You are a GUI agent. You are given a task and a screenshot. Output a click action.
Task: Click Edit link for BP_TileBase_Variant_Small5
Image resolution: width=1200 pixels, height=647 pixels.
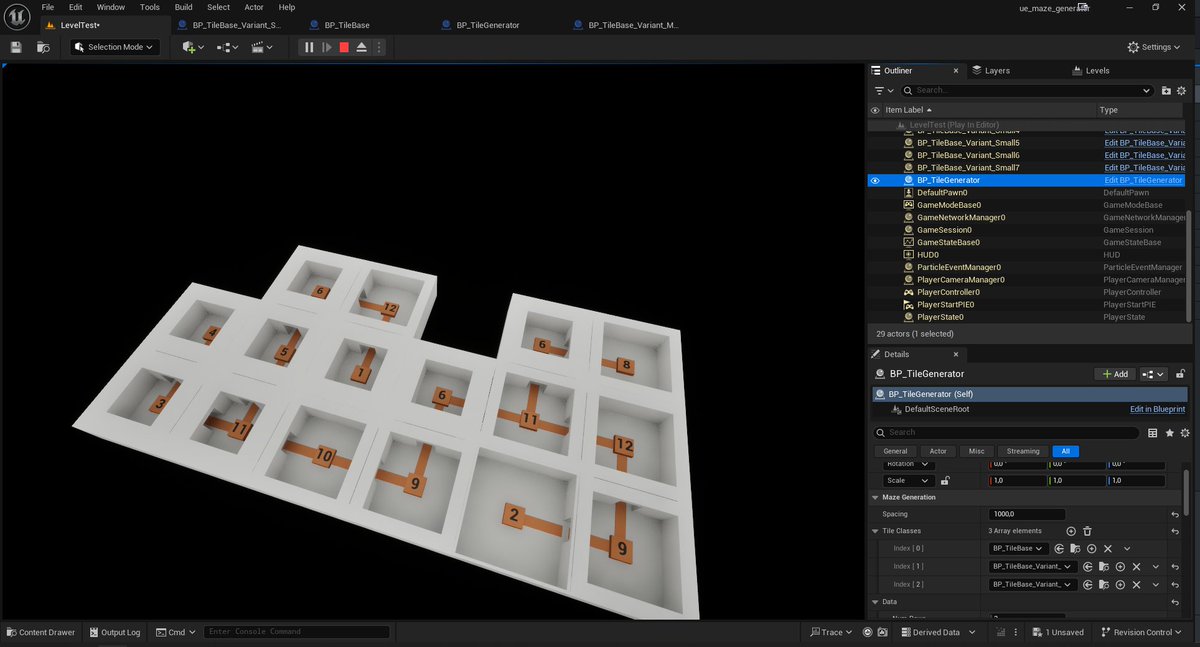(x=1145, y=143)
